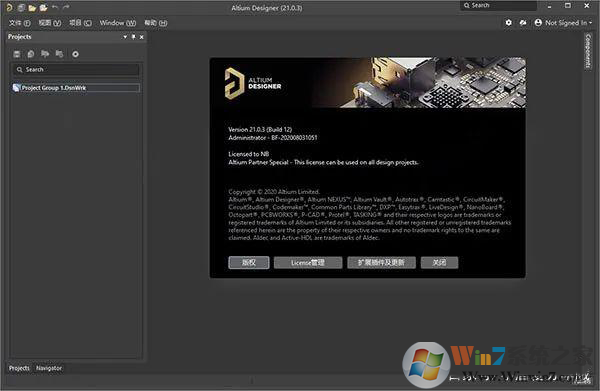Screen dimensions: 600x391
Task: Open the 项目 (C) menu
Action: (80, 23)
